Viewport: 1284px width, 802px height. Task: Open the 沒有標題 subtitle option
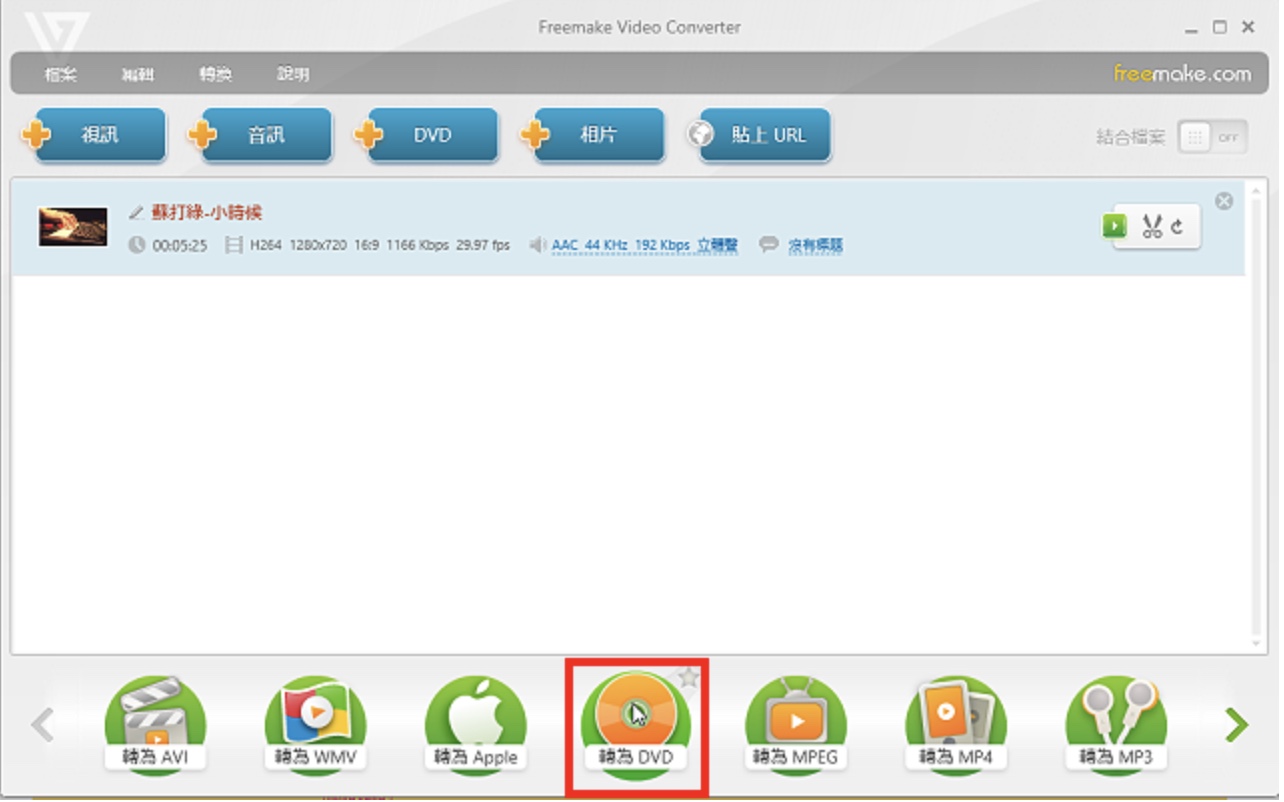coord(815,245)
